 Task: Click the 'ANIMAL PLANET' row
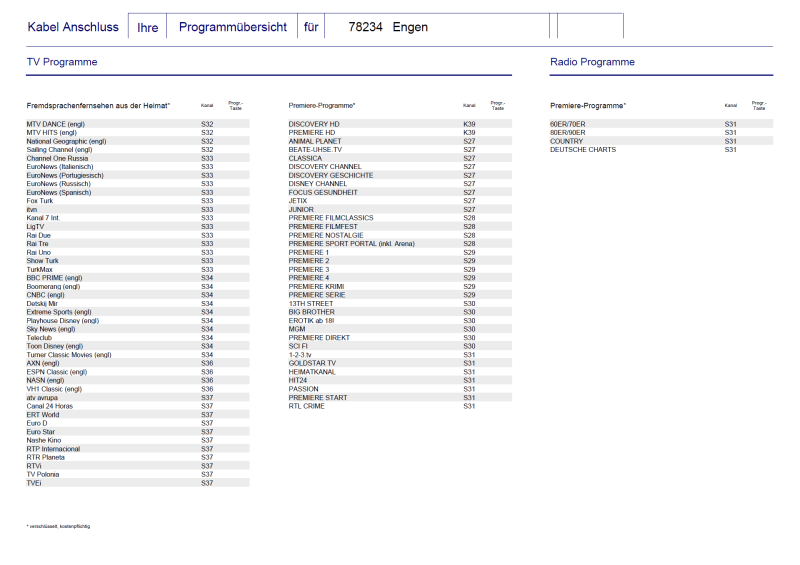pos(400,141)
